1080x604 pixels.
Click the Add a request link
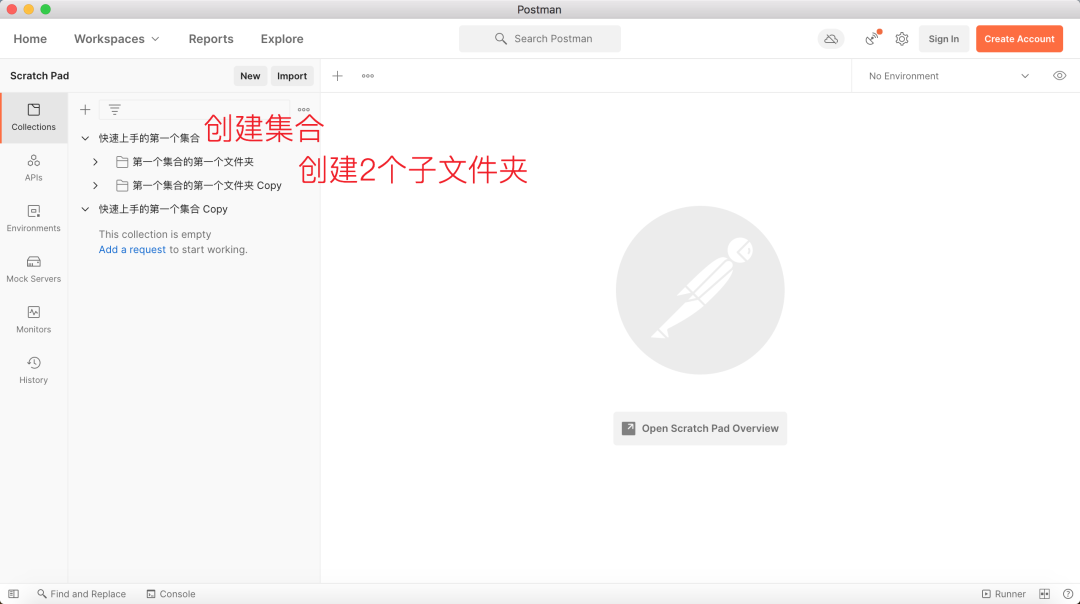click(132, 249)
